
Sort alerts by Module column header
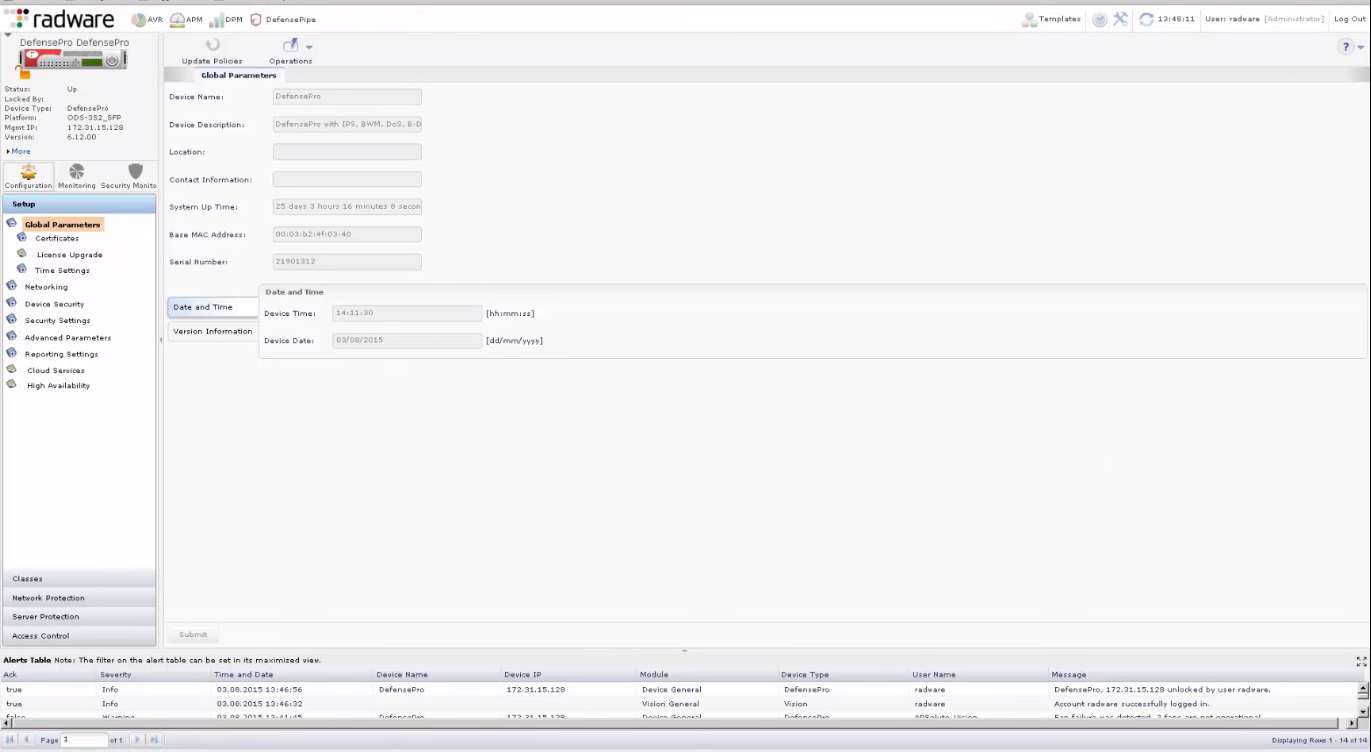707,675
